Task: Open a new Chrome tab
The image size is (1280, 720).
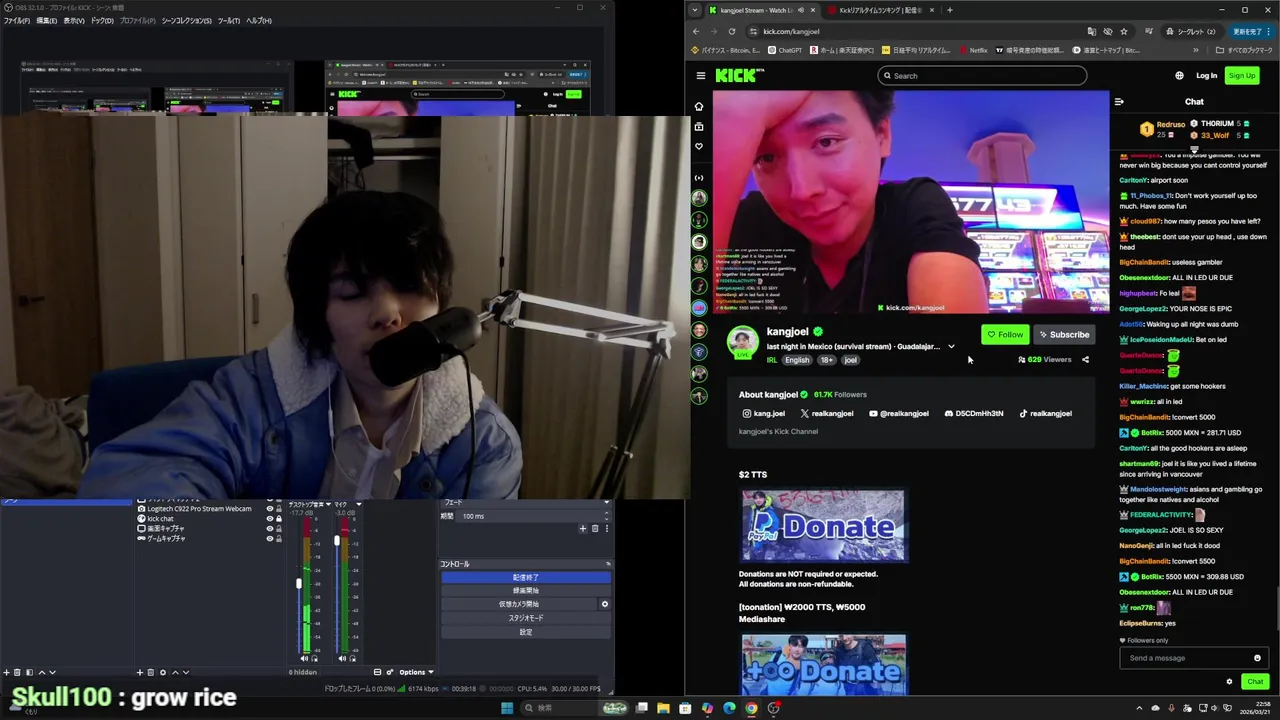Action: (949, 10)
